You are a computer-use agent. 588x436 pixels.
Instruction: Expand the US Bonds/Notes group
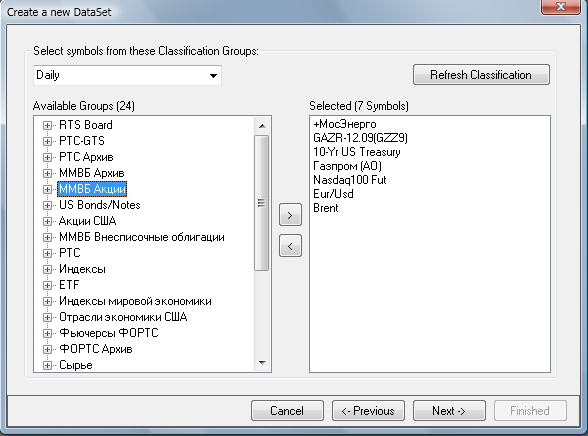tap(47, 205)
